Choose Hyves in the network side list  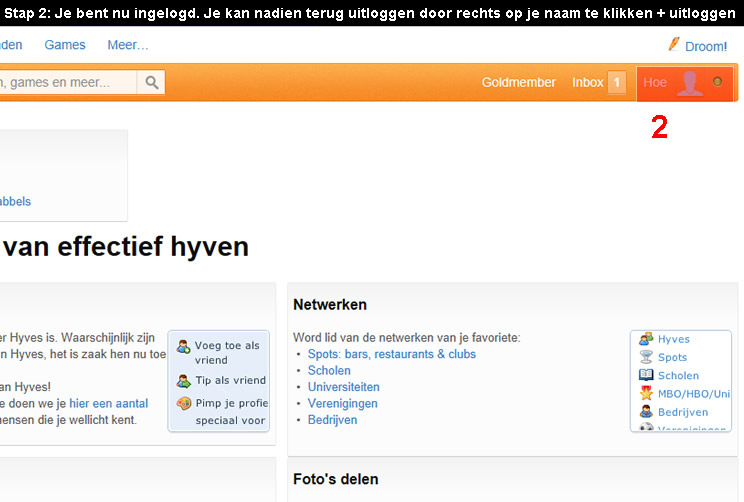(673, 339)
